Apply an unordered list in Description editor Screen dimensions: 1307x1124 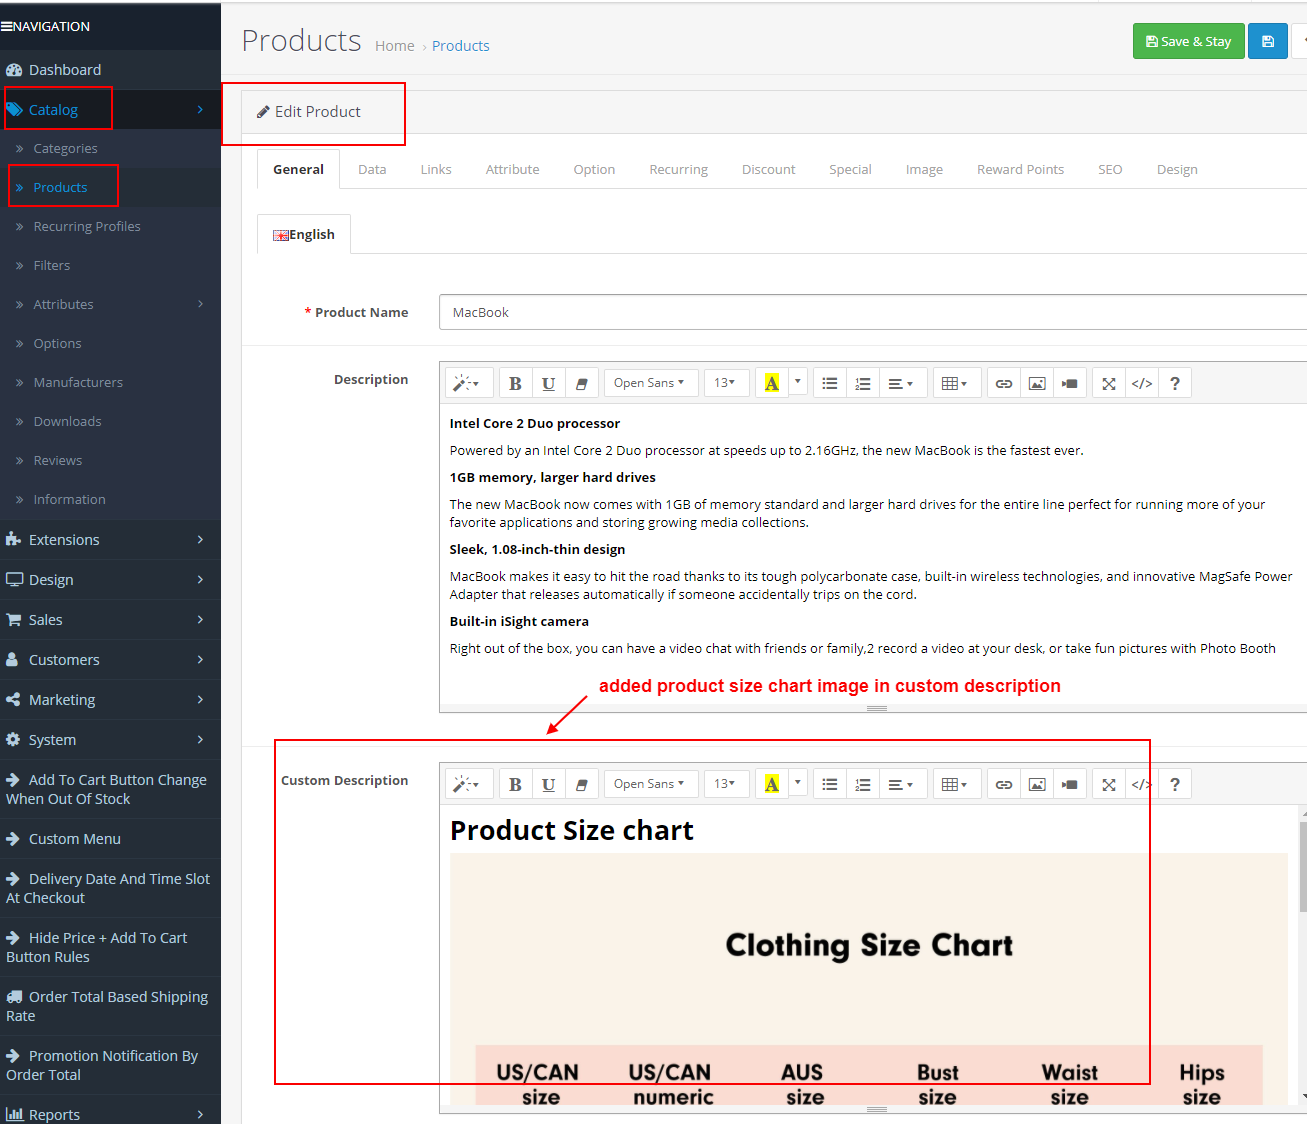[829, 382]
